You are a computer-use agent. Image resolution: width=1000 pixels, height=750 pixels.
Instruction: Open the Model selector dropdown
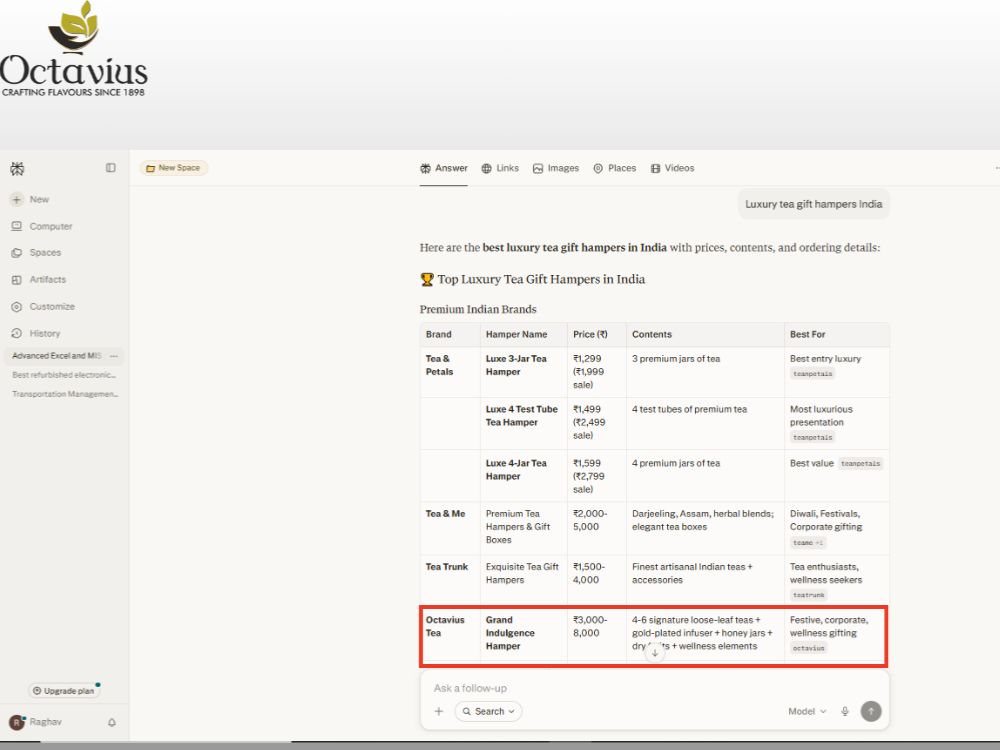(x=807, y=711)
